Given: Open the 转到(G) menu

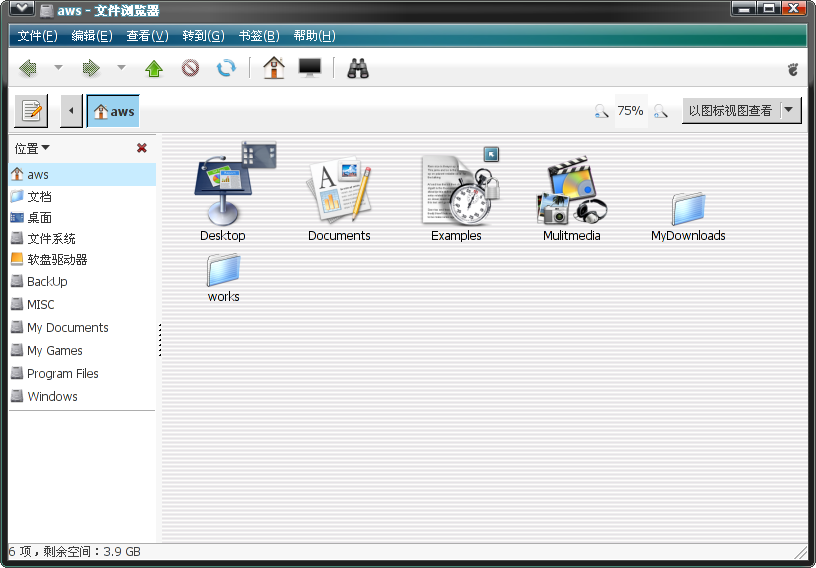Looking at the screenshot, I should pos(203,35).
